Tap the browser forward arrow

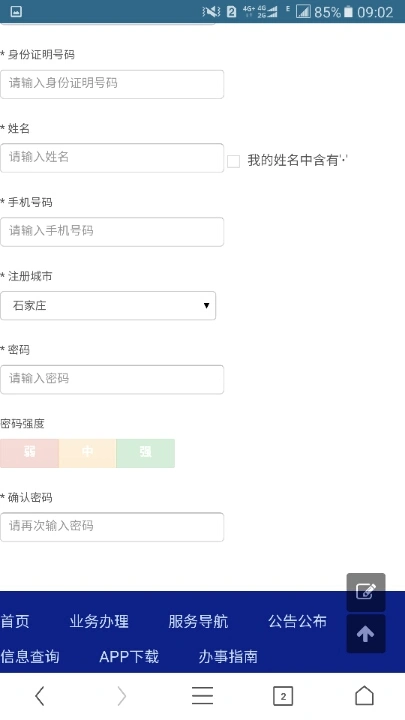coord(121,696)
